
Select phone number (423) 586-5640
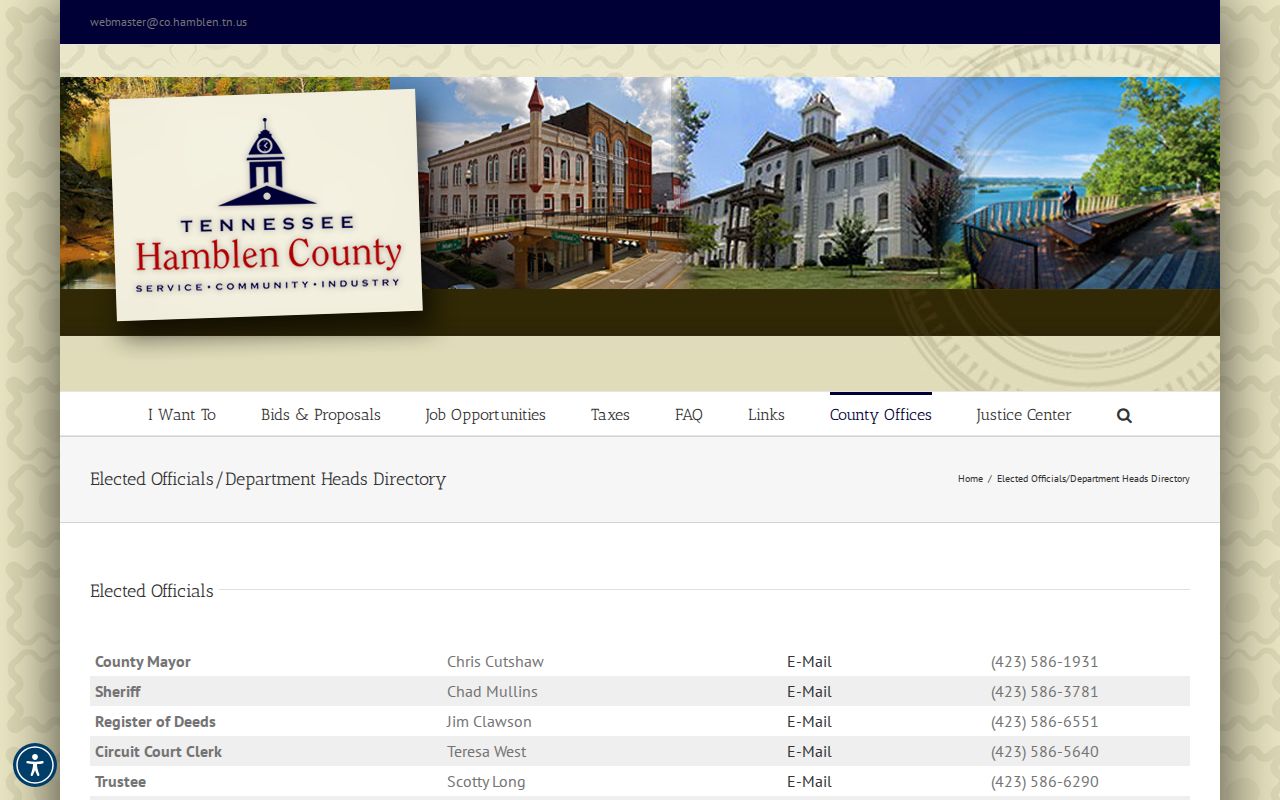(1044, 751)
